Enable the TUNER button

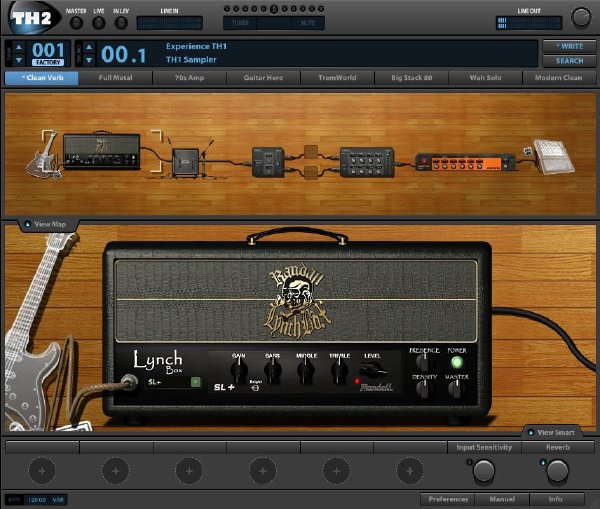click(240, 23)
